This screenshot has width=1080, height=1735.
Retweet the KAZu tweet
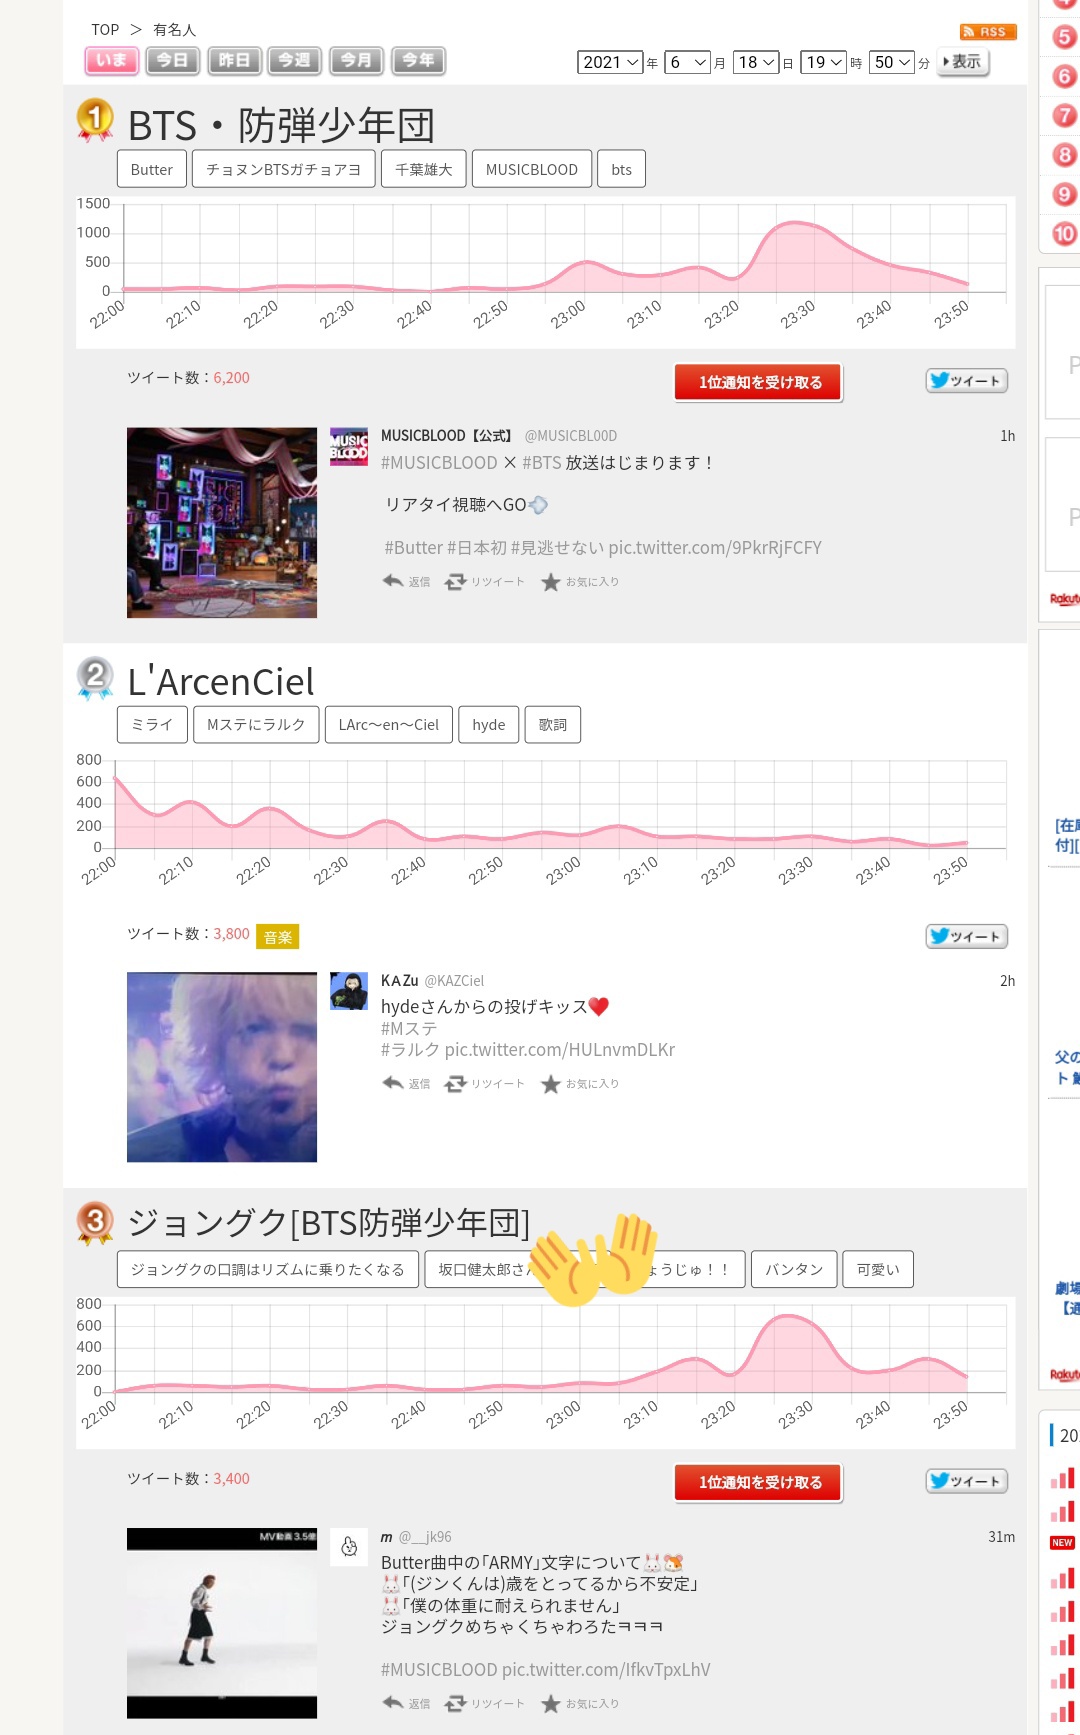(x=485, y=1083)
